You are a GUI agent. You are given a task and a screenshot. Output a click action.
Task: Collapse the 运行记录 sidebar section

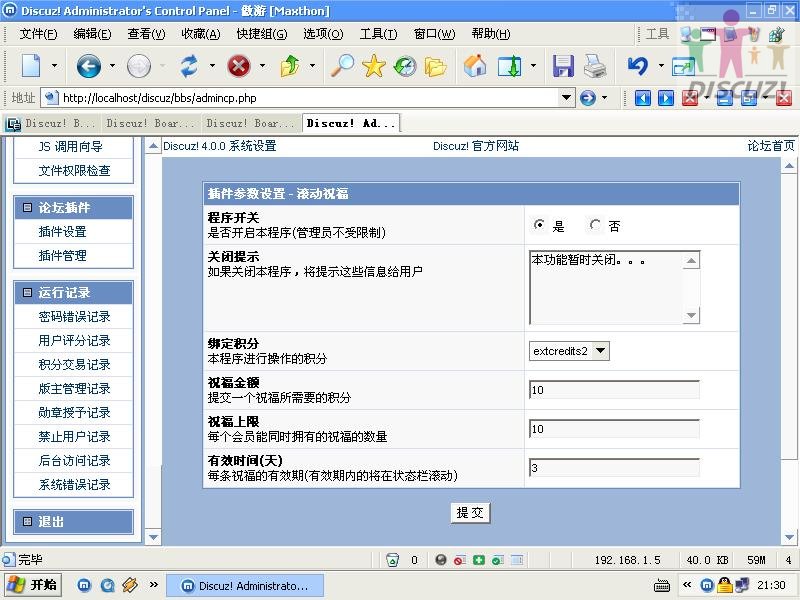(x=28, y=292)
